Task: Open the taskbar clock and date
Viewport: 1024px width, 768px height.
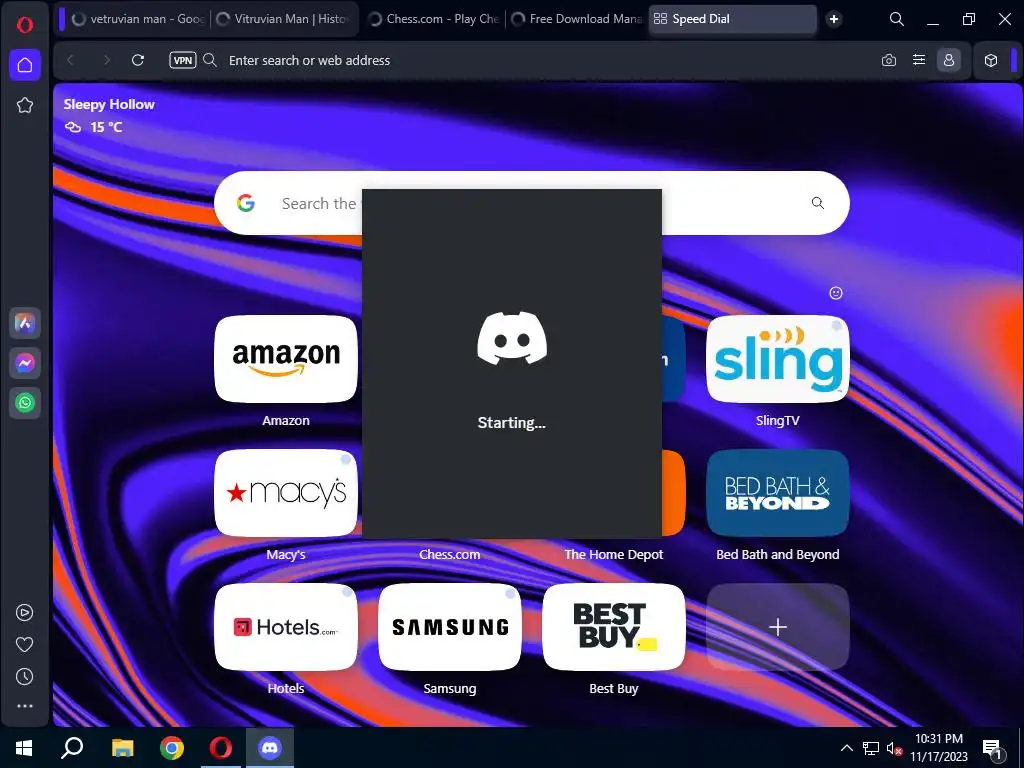Action: [938, 748]
